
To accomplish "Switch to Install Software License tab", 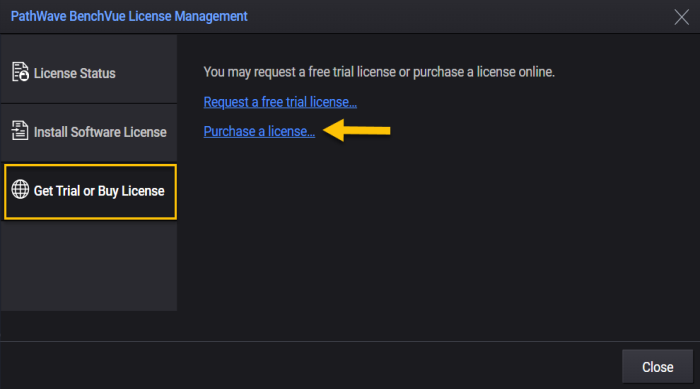I will pos(89,133).
